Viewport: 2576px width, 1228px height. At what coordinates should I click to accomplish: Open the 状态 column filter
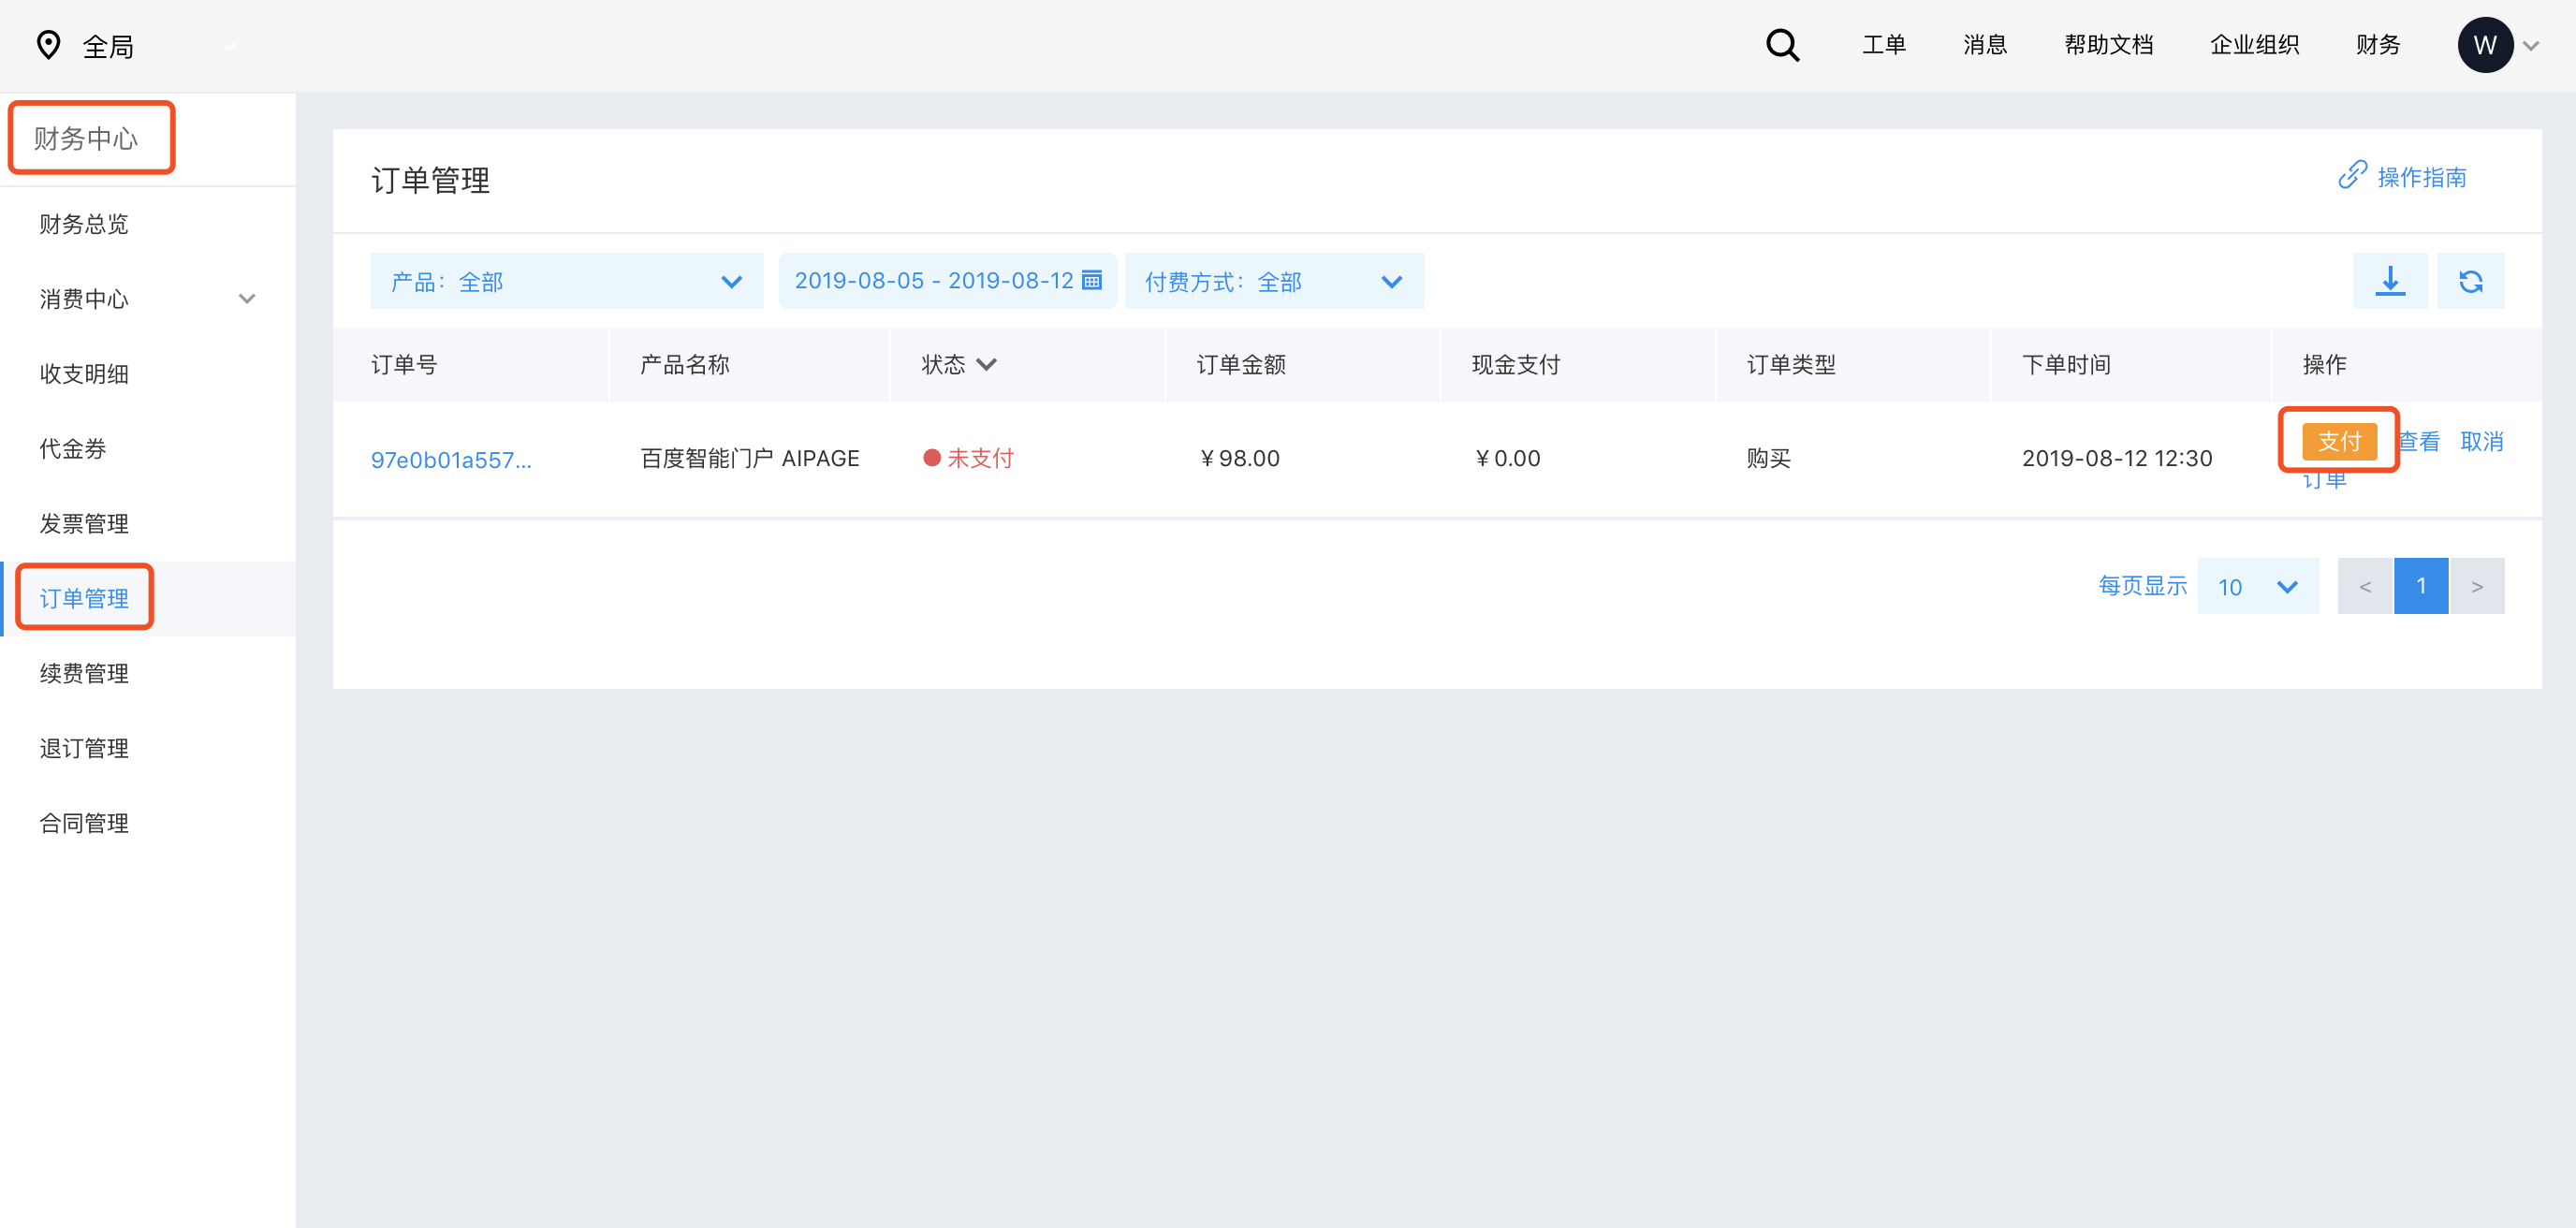click(x=986, y=364)
